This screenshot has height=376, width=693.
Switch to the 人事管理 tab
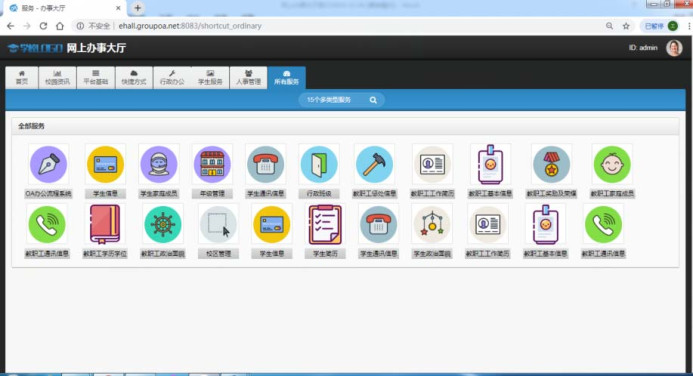[x=248, y=78]
